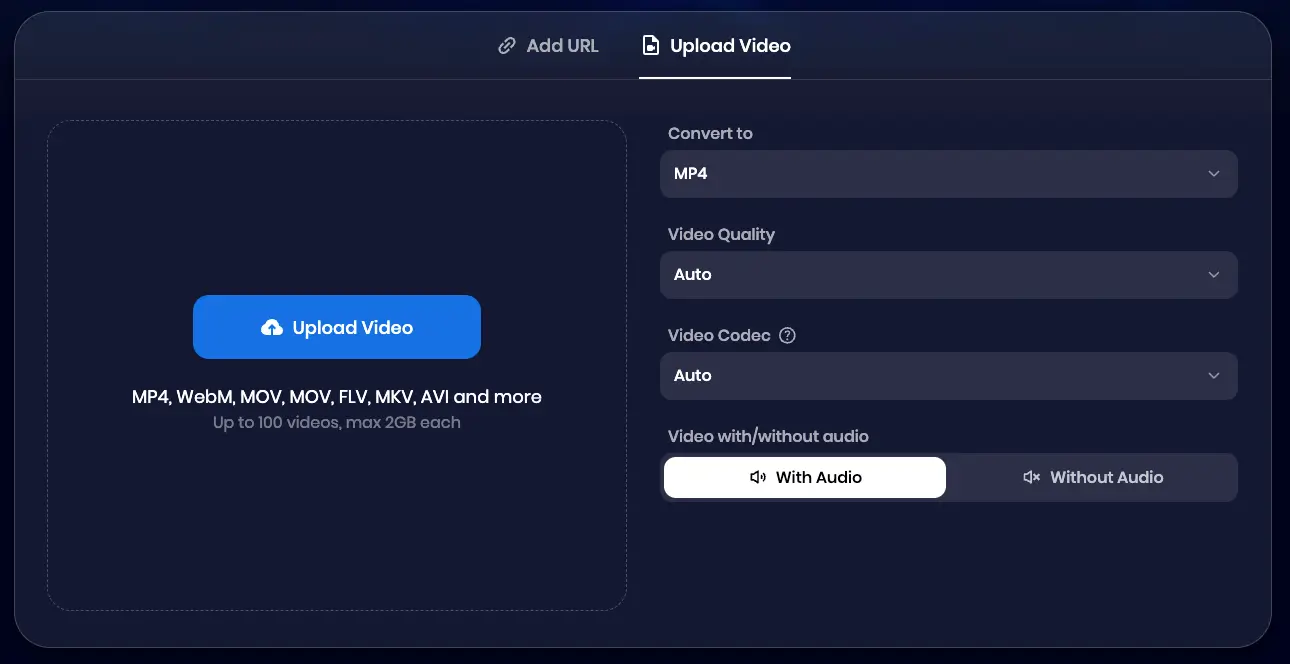Screen dimensions: 1290x664
Task: Select the With Audio option
Action: (x=805, y=478)
